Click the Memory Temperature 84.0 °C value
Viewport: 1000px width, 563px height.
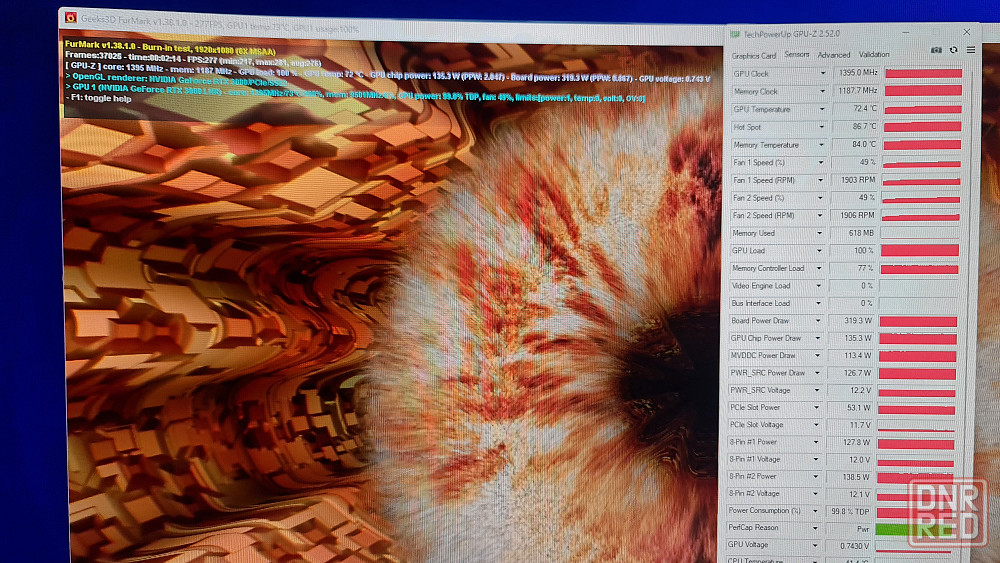[x=856, y=145]
